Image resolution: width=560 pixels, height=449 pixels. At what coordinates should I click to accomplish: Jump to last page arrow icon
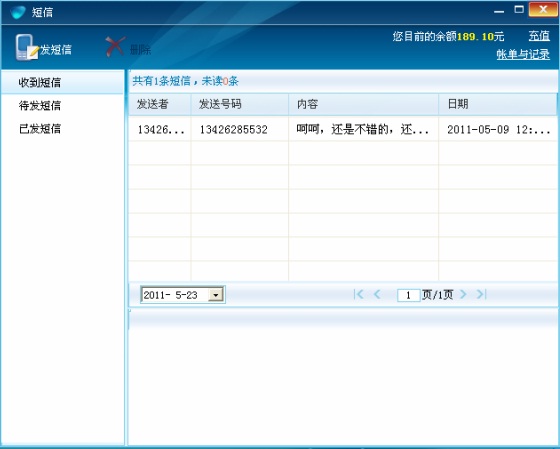pyautogui.click(x=481, y=294)
